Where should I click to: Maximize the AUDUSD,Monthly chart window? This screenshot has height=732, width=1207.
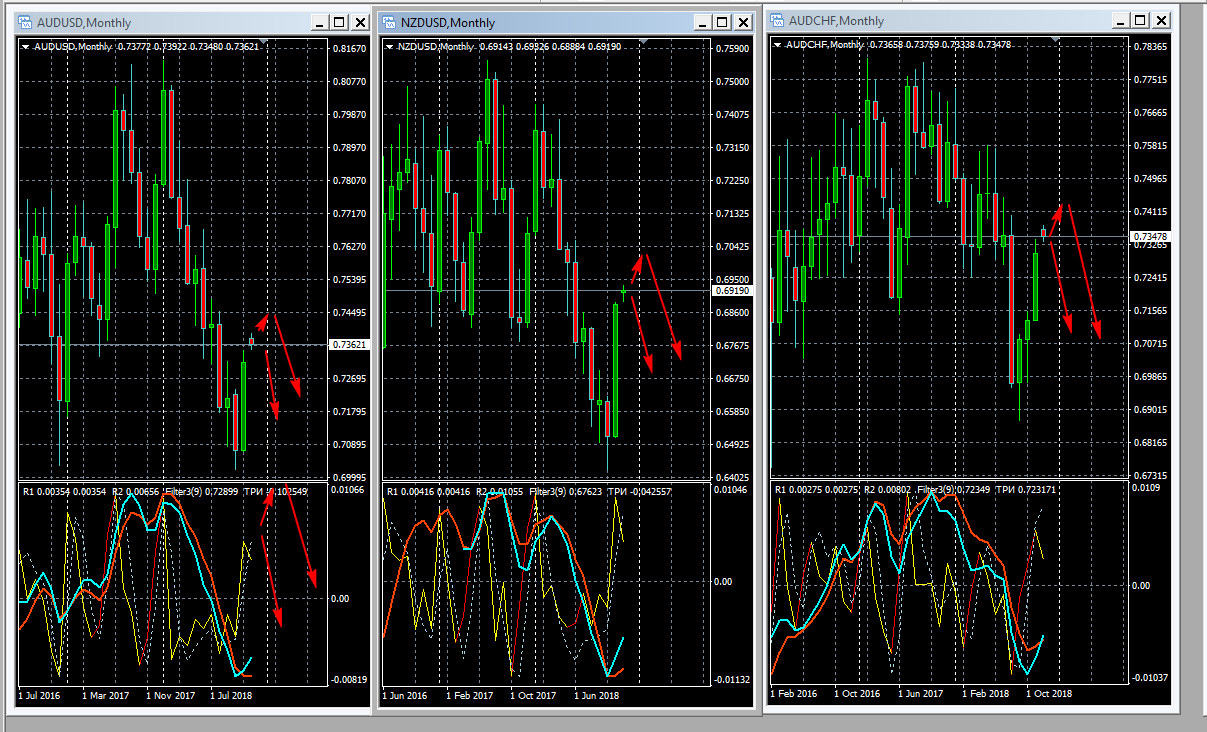(339, 22)
